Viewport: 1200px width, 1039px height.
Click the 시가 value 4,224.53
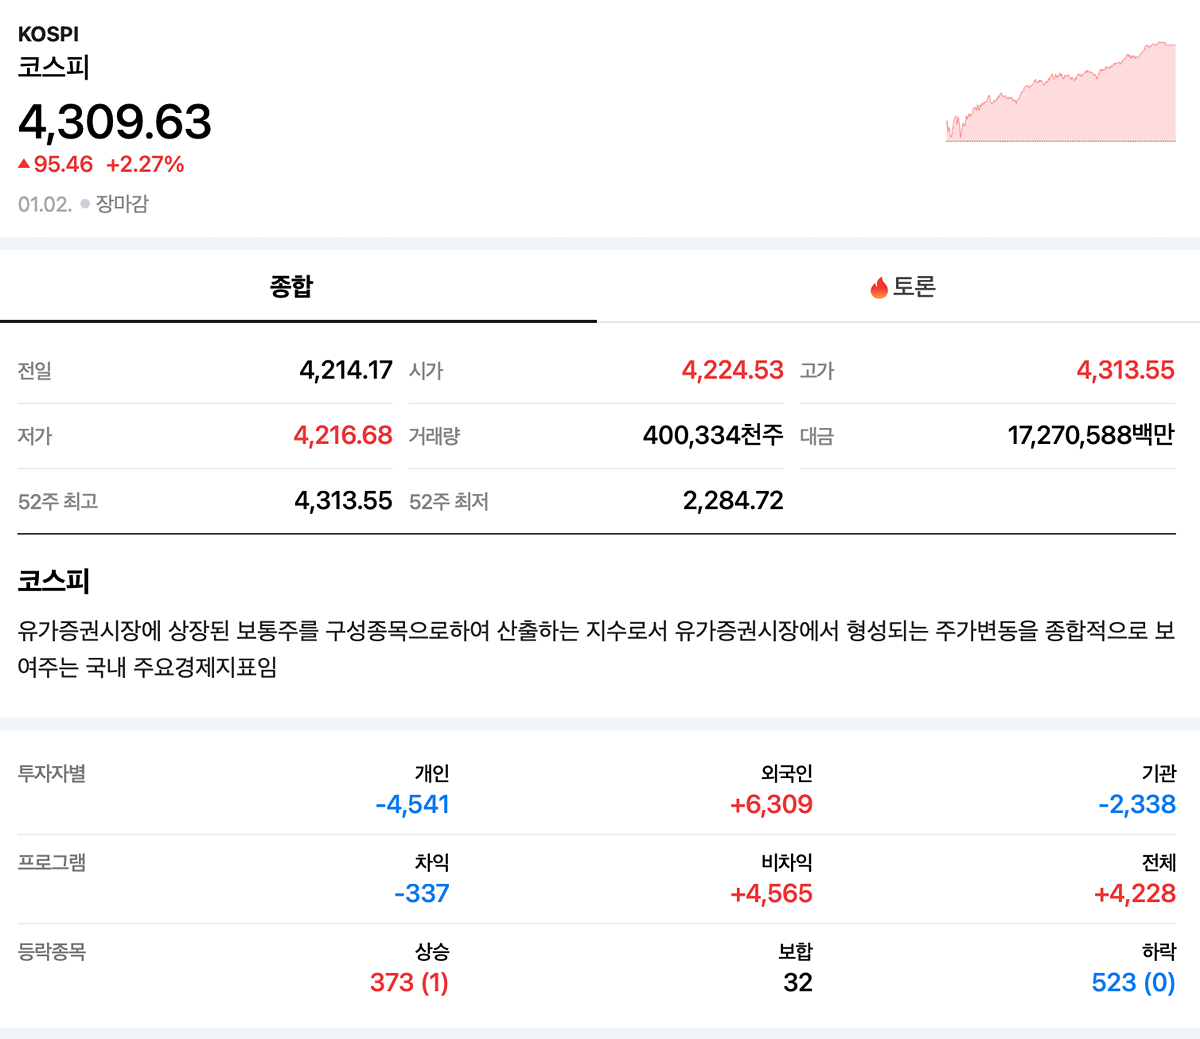pos(732,370)
